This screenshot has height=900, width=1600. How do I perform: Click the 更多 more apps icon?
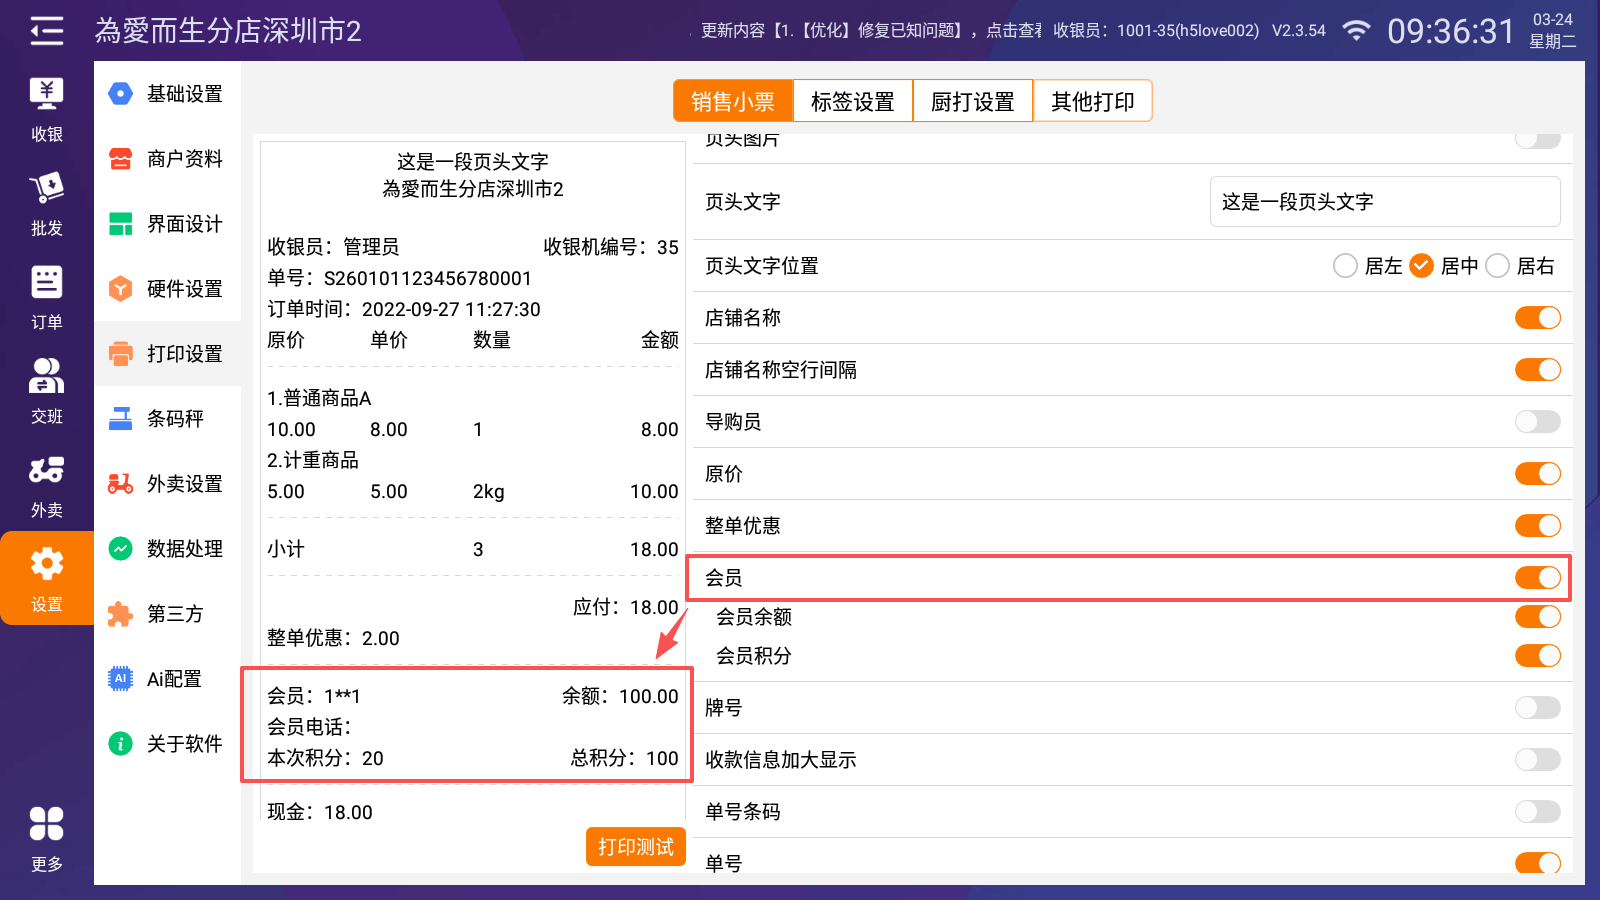tap(46, 838)
